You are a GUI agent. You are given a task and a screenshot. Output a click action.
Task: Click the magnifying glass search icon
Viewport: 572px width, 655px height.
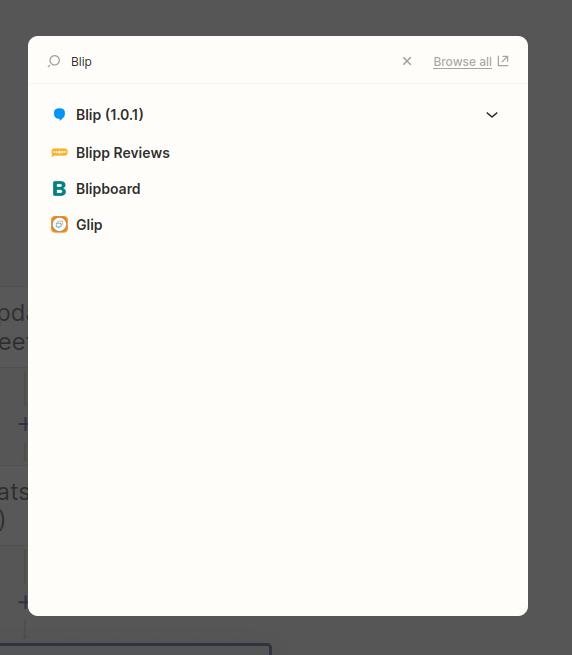(x=54, y=61)
